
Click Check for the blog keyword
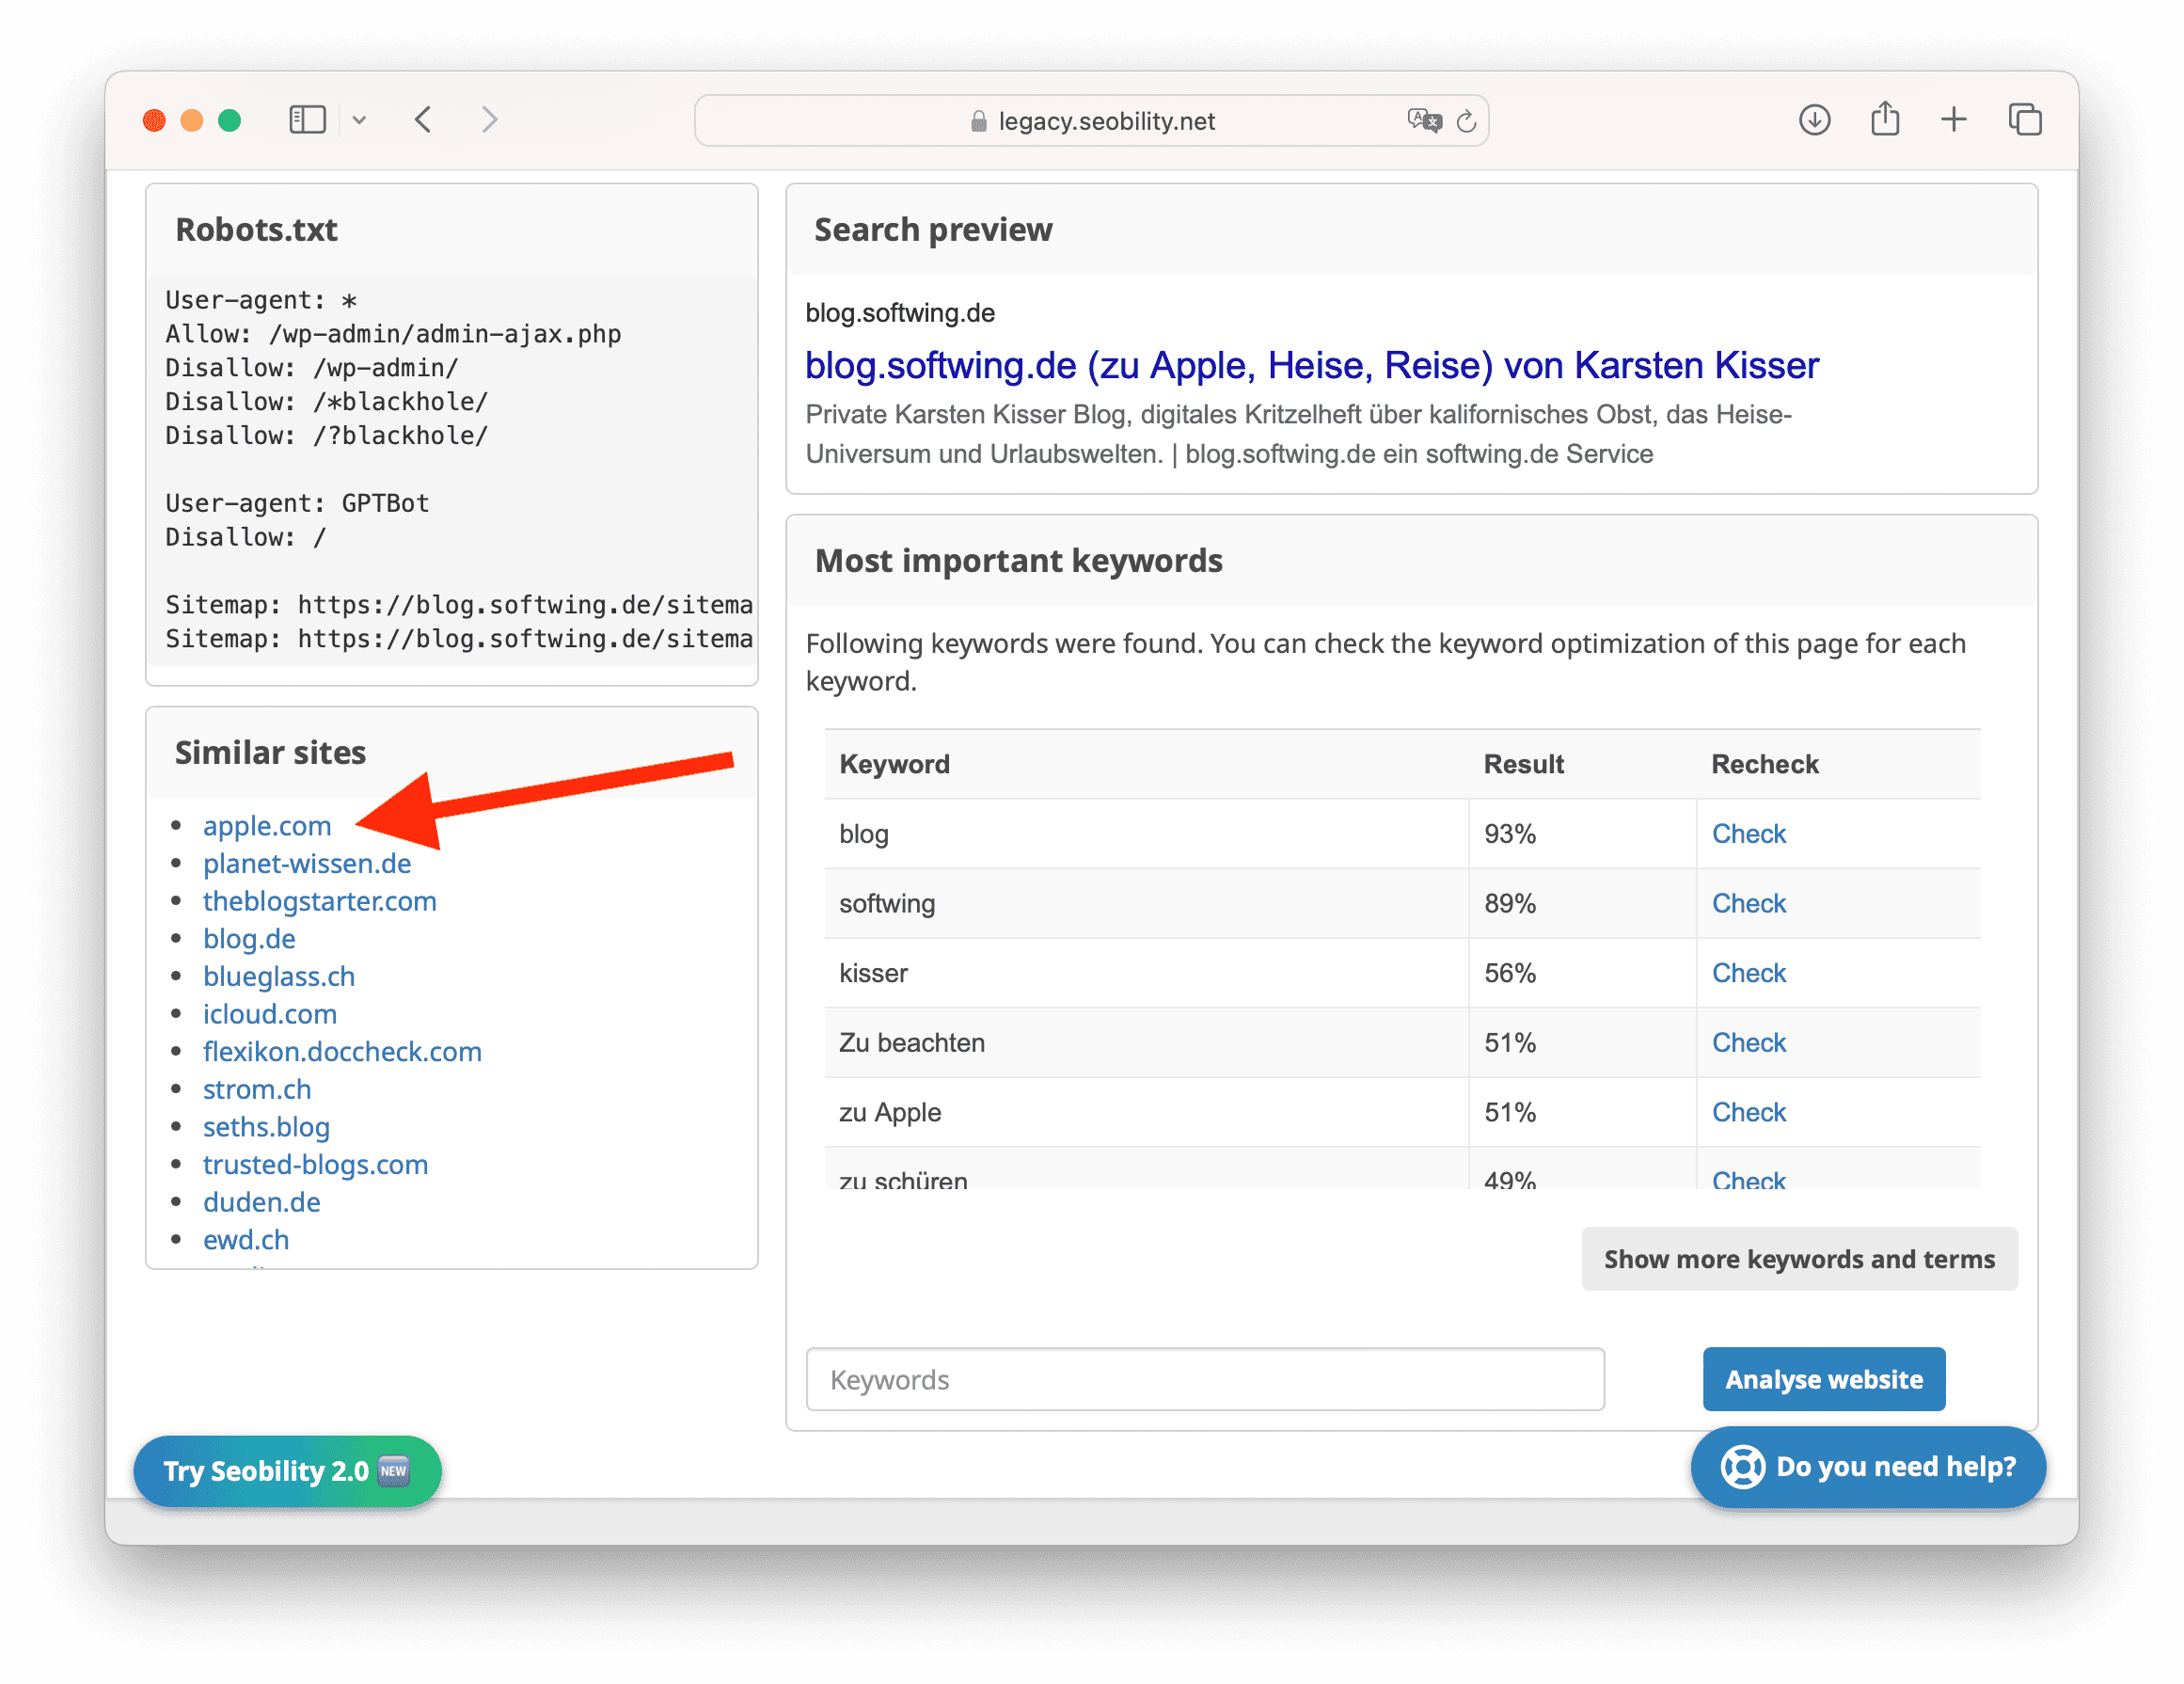1748,833
